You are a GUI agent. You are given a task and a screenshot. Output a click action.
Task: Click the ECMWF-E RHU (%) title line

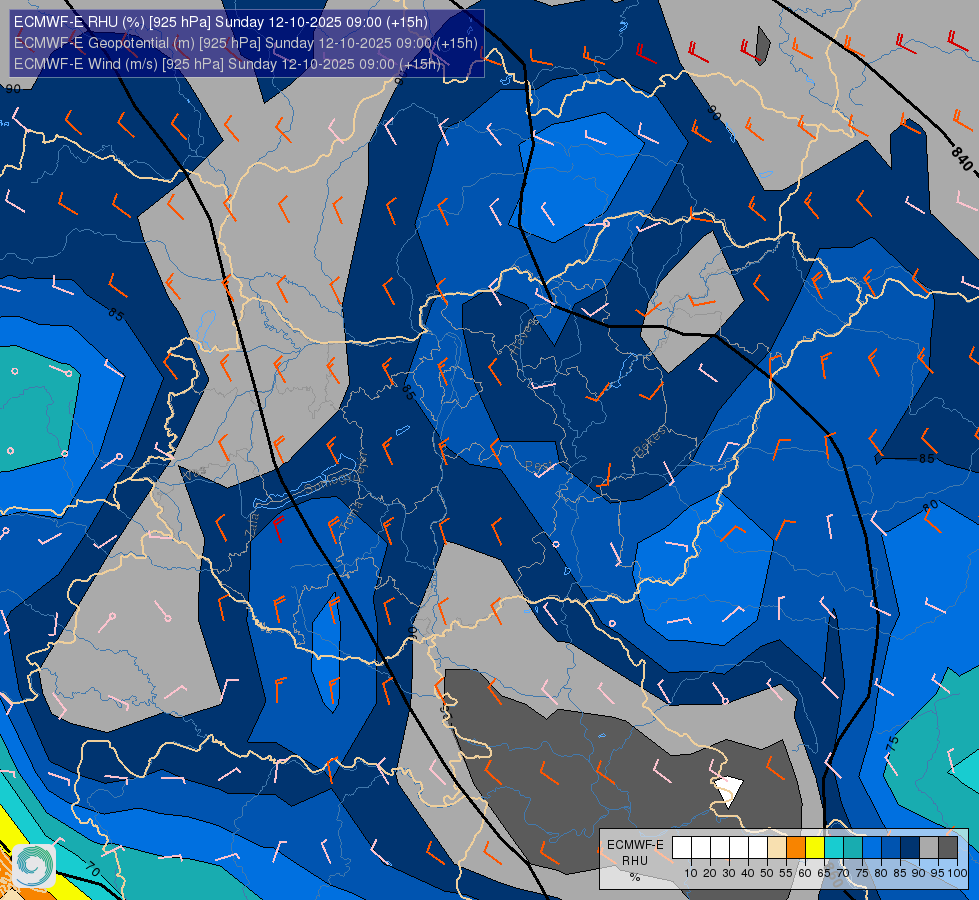click(x=221, y=22)
